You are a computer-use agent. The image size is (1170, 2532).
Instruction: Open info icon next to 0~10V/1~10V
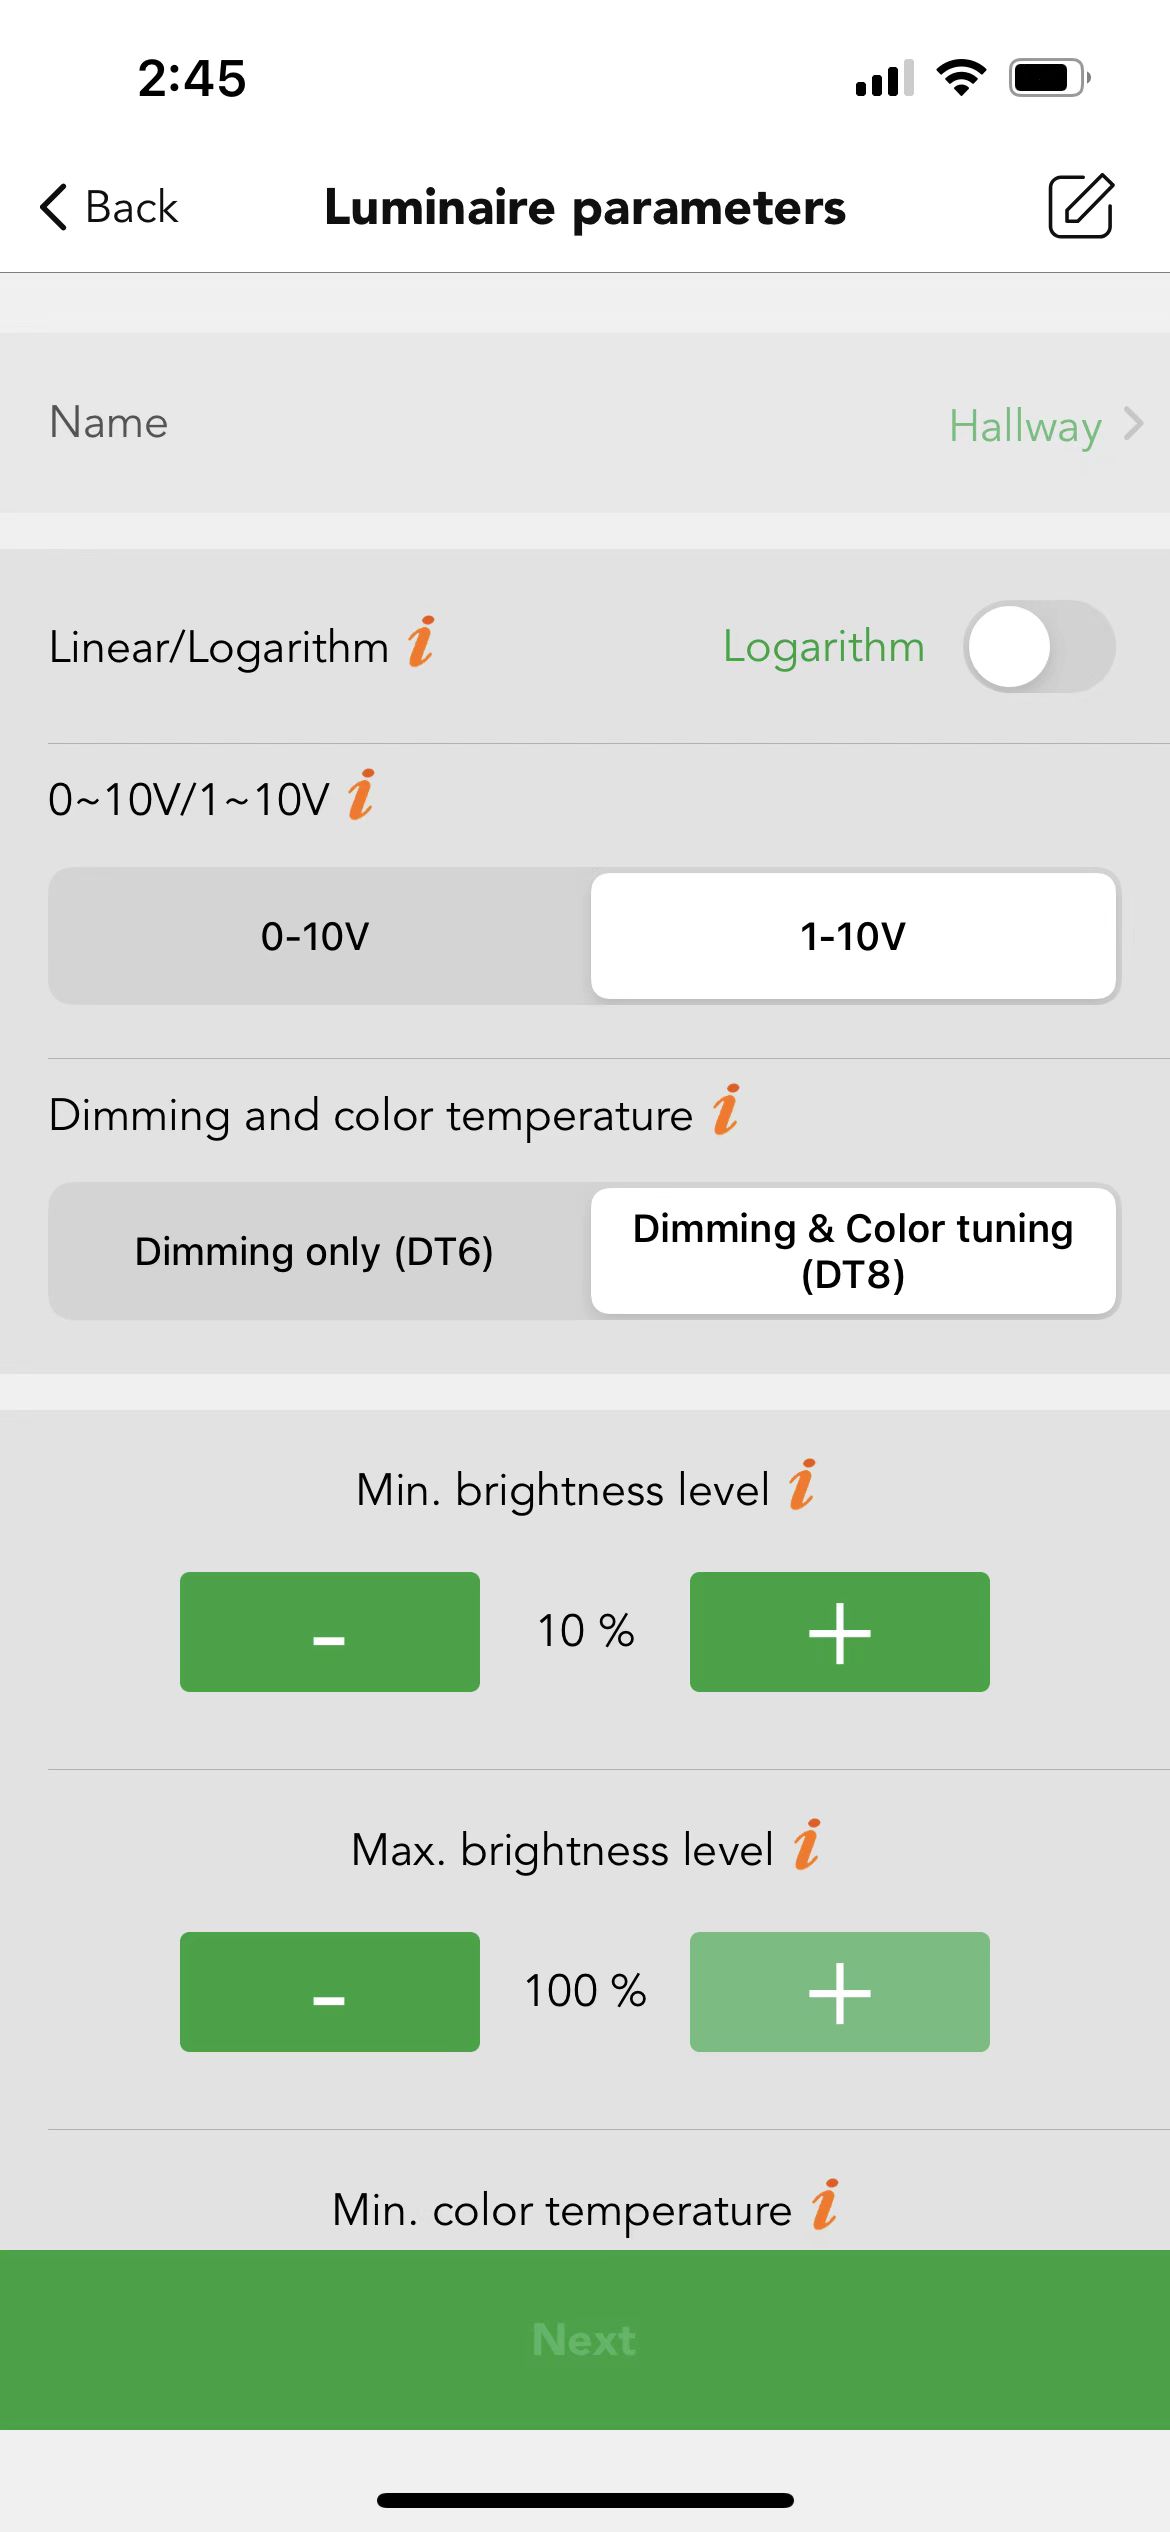(x=361, y=795)
